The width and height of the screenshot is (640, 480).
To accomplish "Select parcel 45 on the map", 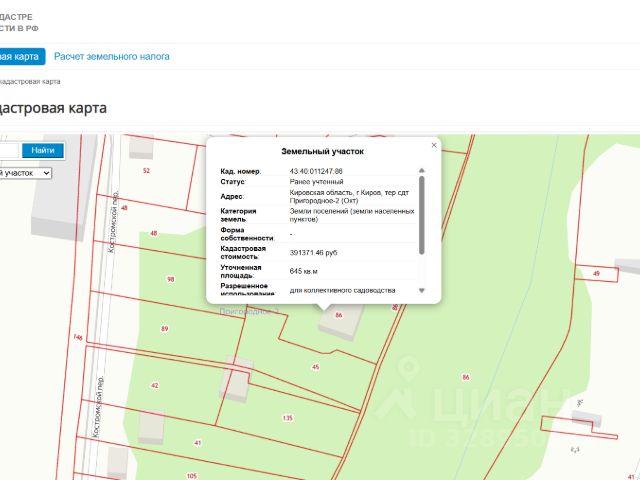I will coord(316,367).
